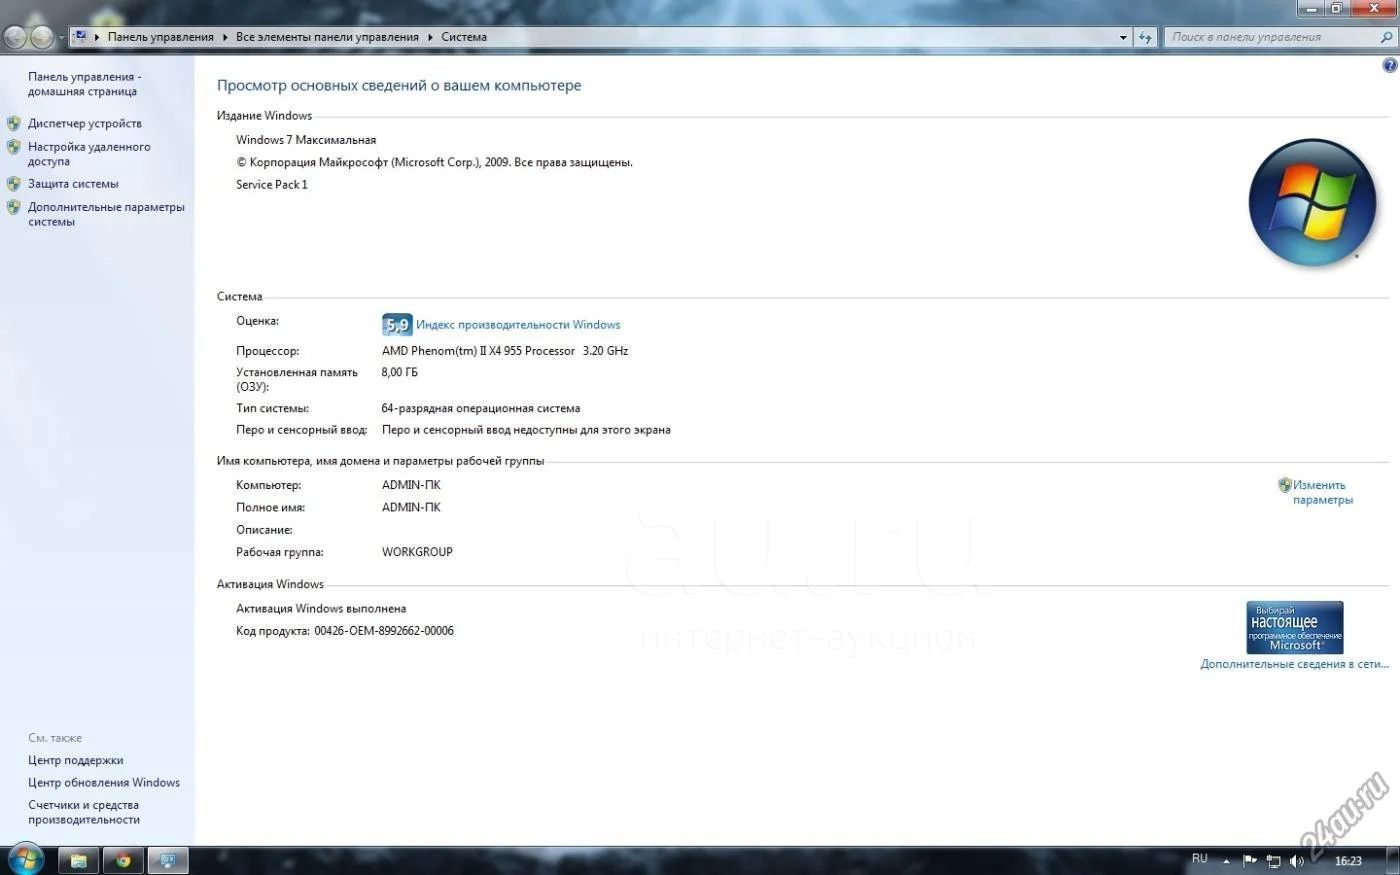Open Windows Explorer from the taskbar

click(78, 860)
